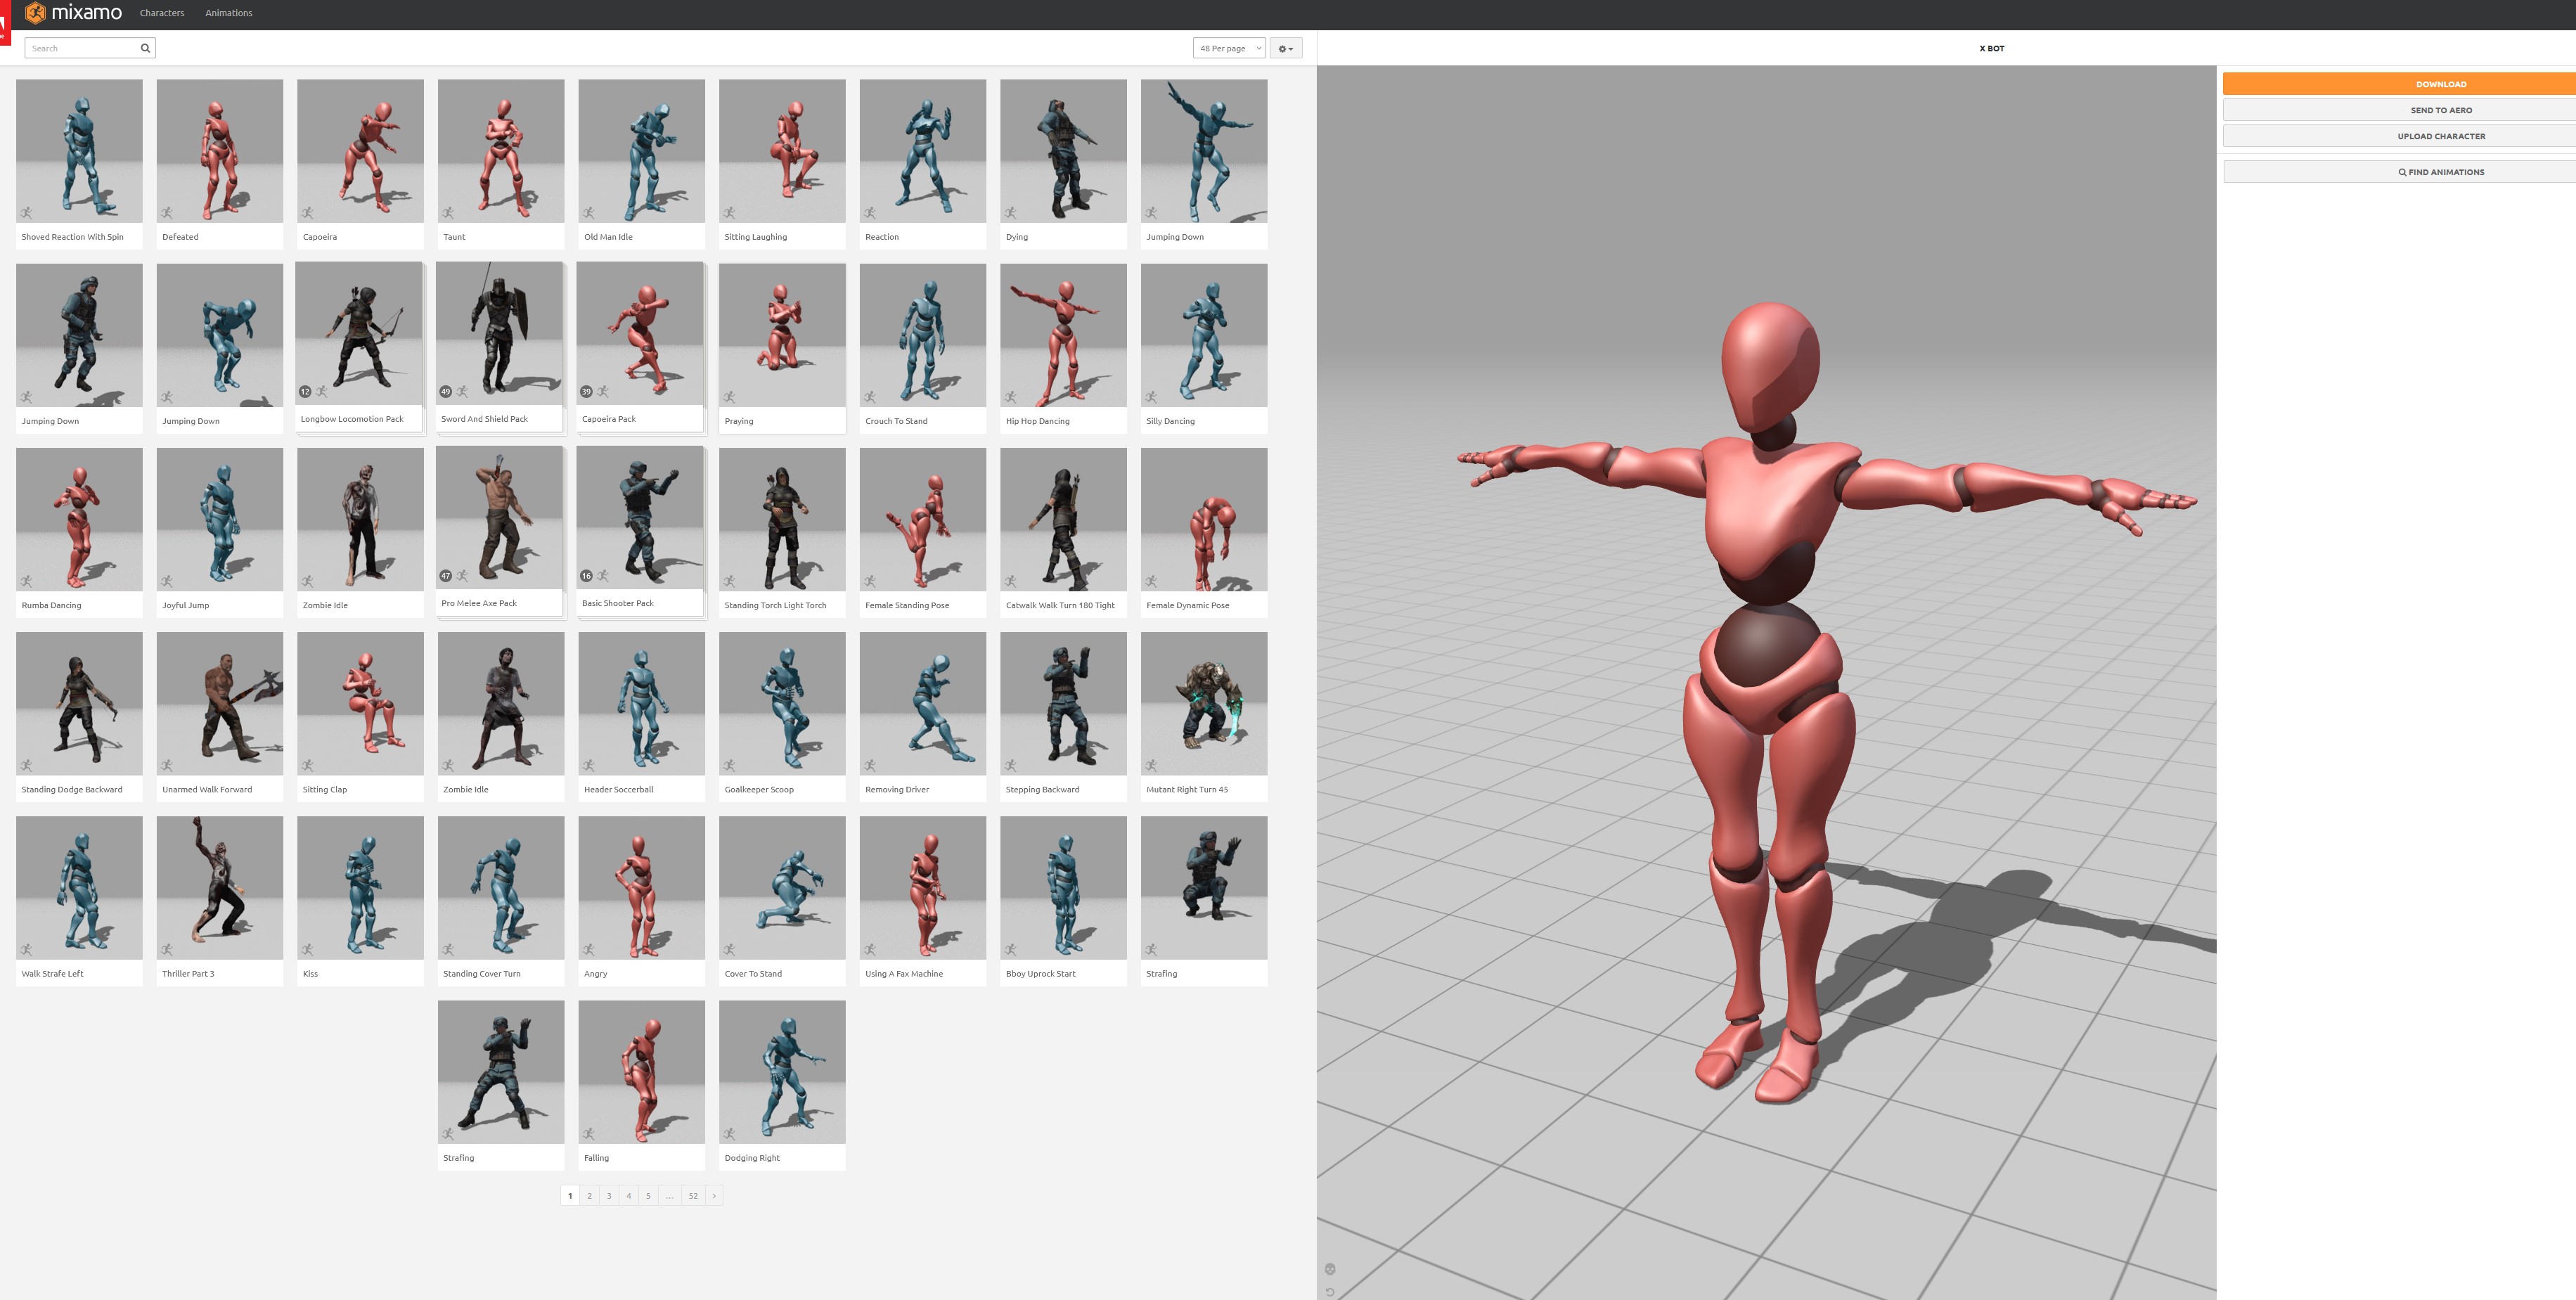Click the Send To Aero button
The image size is (2576, 1300).
(2400, 110)
